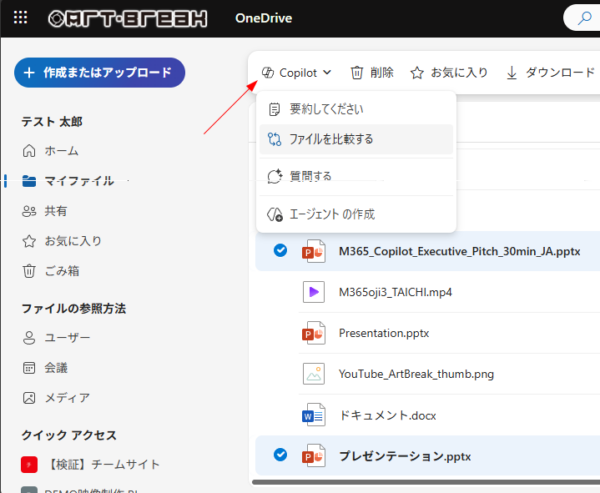The width and height of the screenshot is (600, 493).
Task: Click the search magnifier icon
Action: 583,18
